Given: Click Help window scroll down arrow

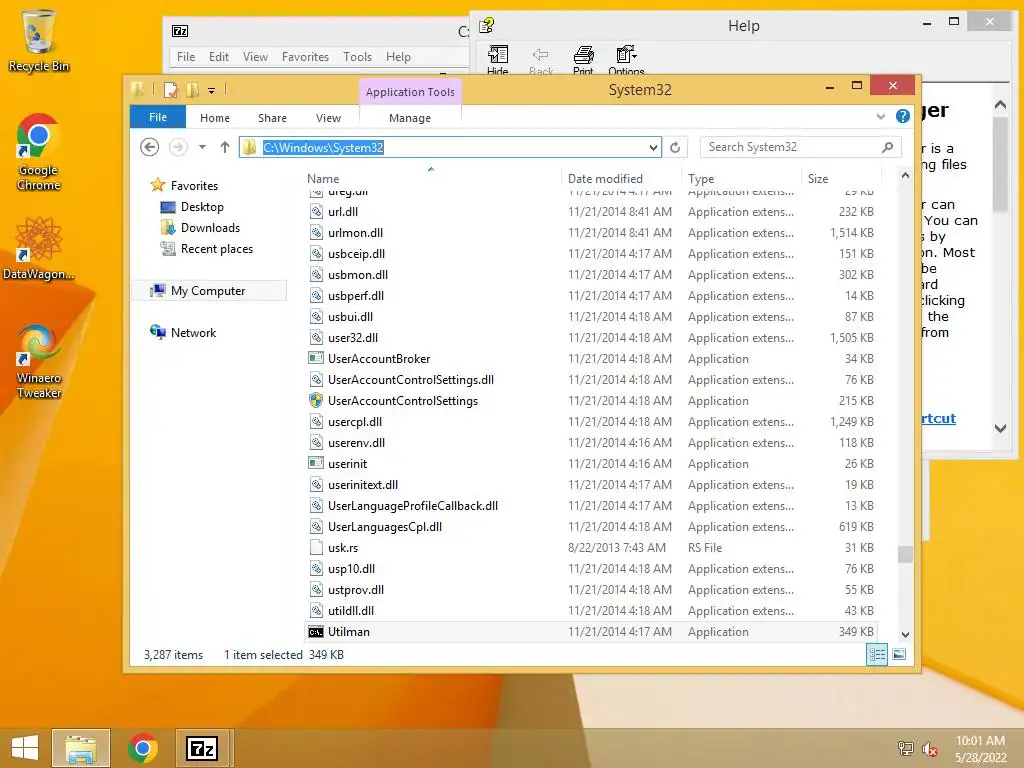Looking at the screenshot, I should 1000,428.
